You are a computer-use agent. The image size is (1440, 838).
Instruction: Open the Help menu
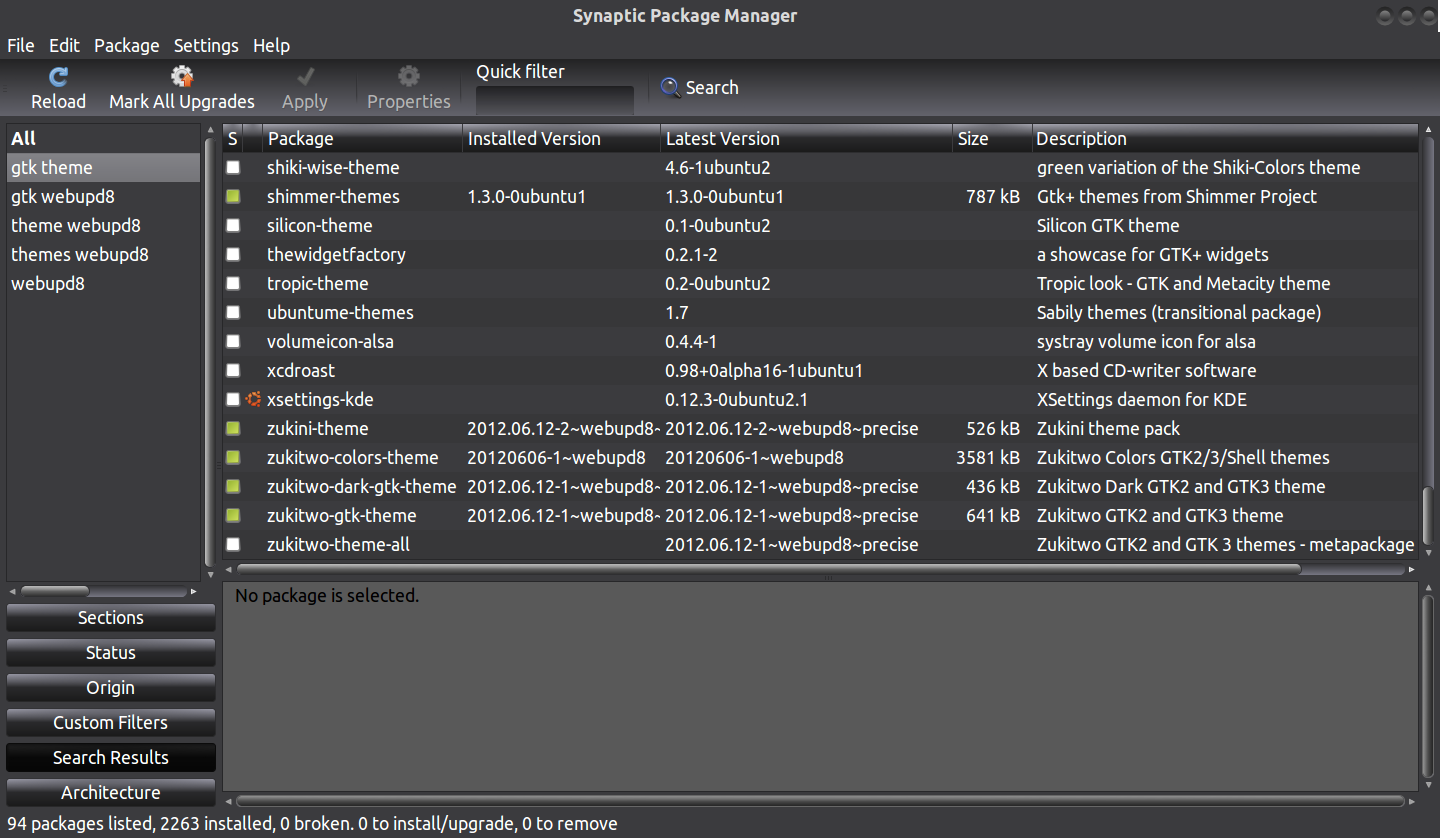(271, 45)
